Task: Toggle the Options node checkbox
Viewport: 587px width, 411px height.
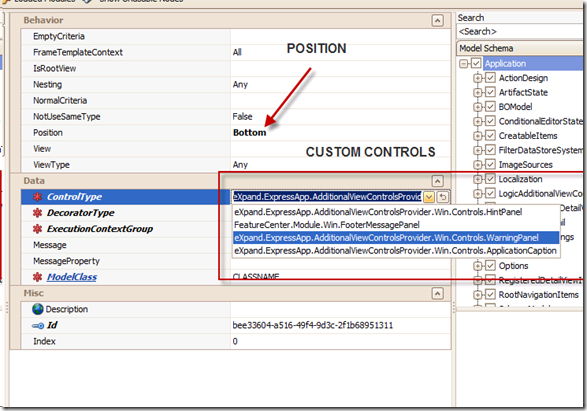Action: click(x=490, y=266)
